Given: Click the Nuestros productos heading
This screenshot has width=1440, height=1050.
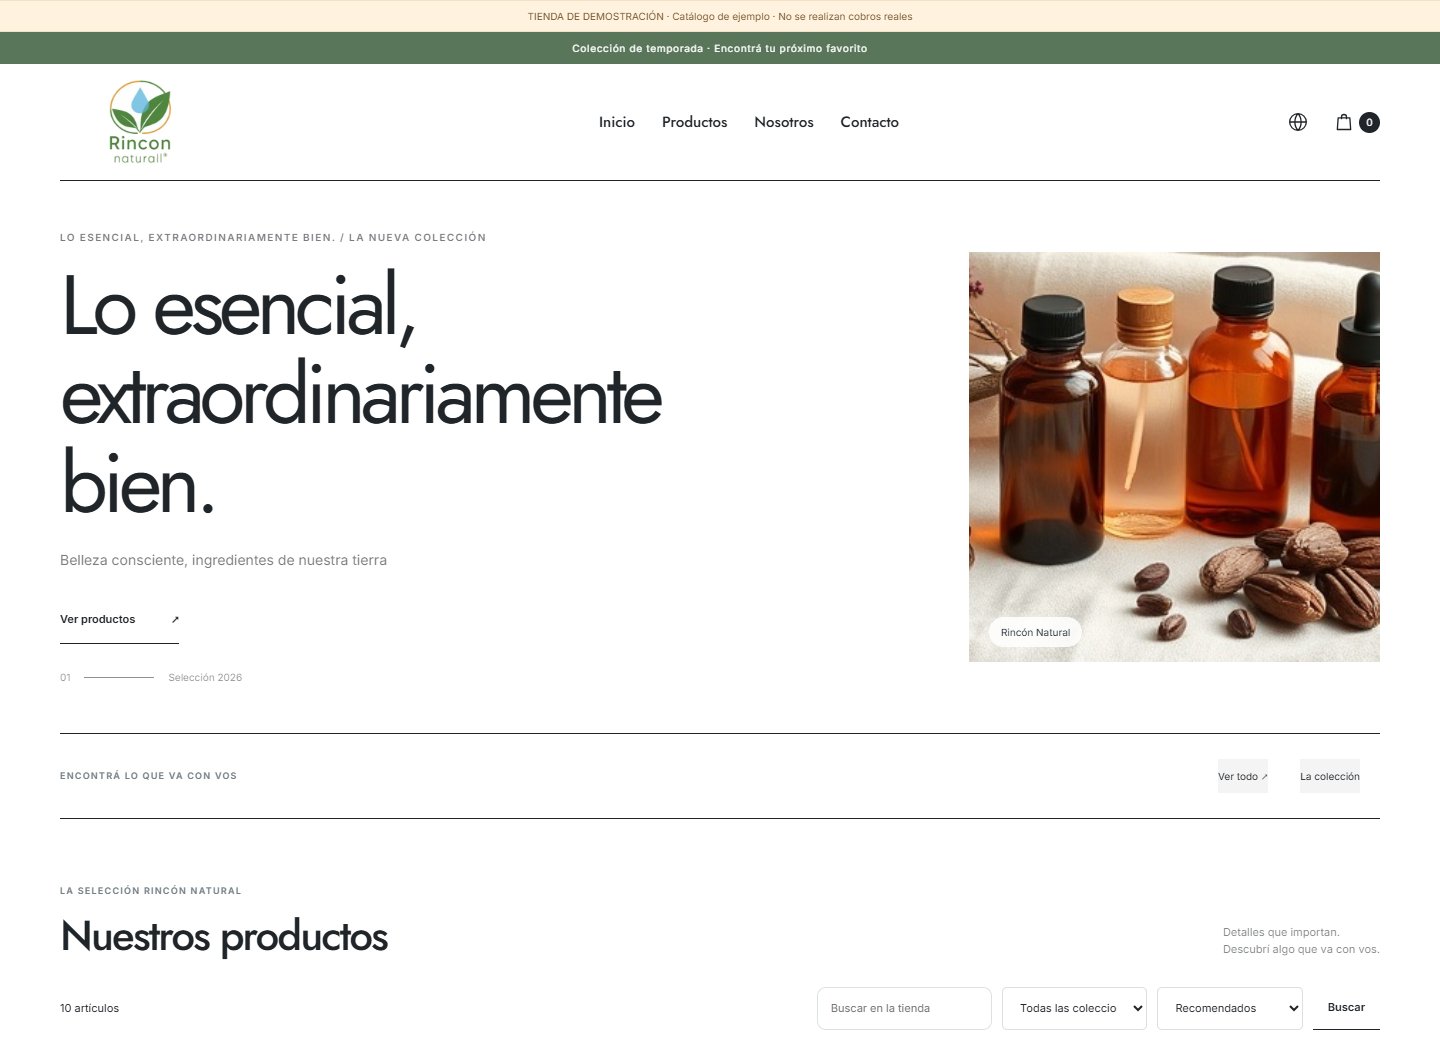Looking at the screenshot, I should (224, 937).
